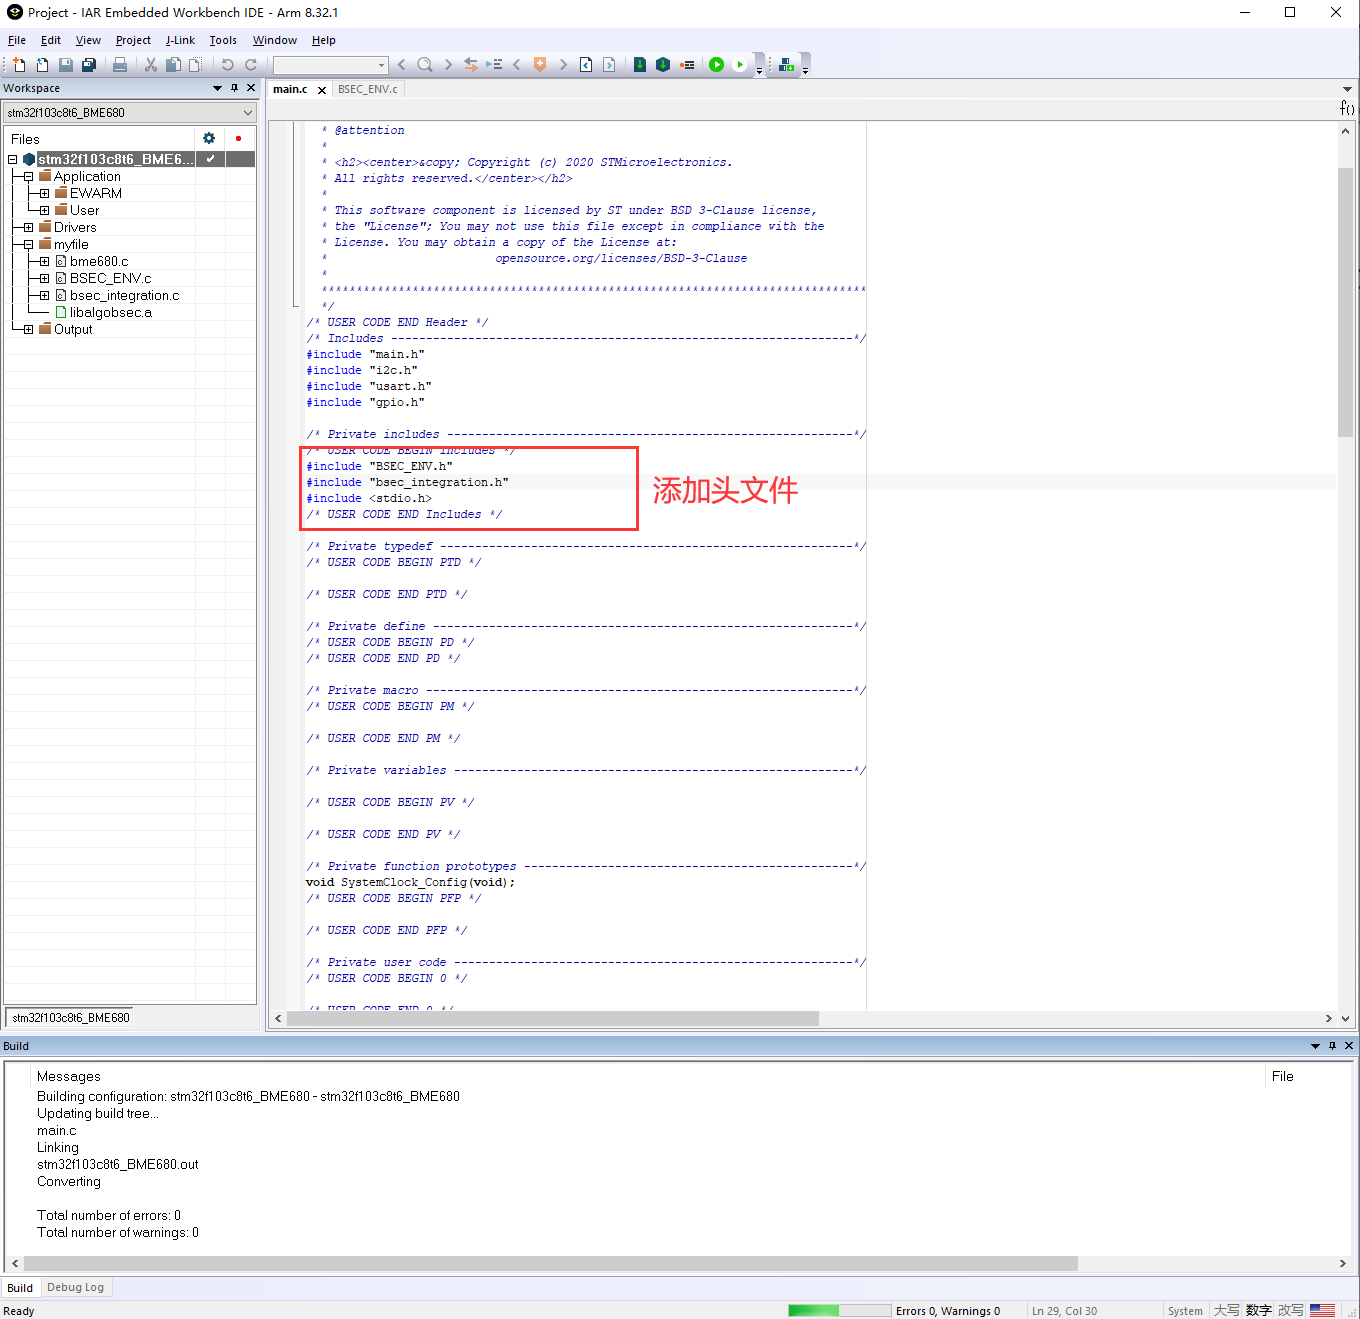
Task: Undo the last edit
Action: (x=228, y=64)
